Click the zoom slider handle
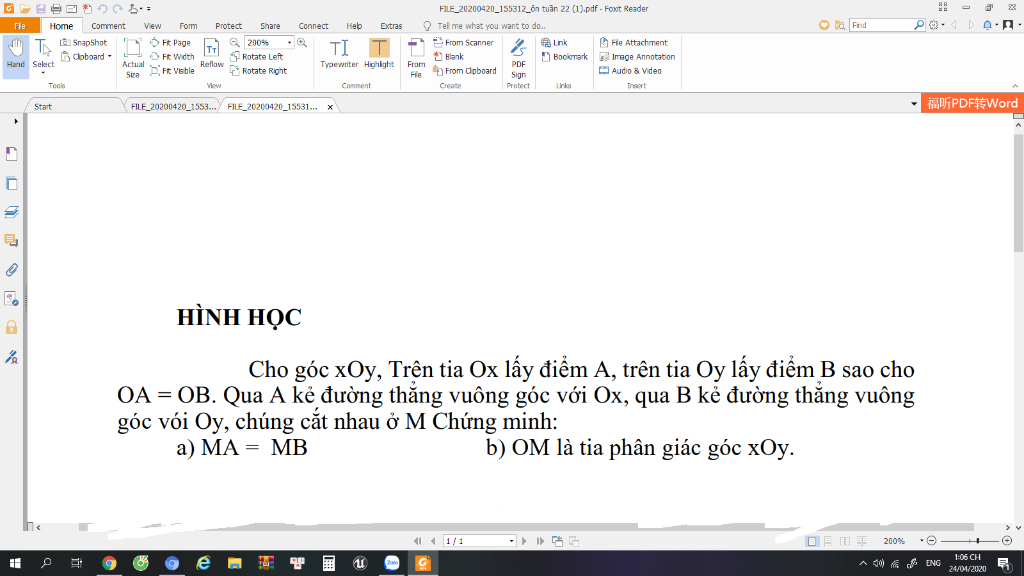This screenshot has height=576, width=1024. pyautogui.click(x=978, y=541)
